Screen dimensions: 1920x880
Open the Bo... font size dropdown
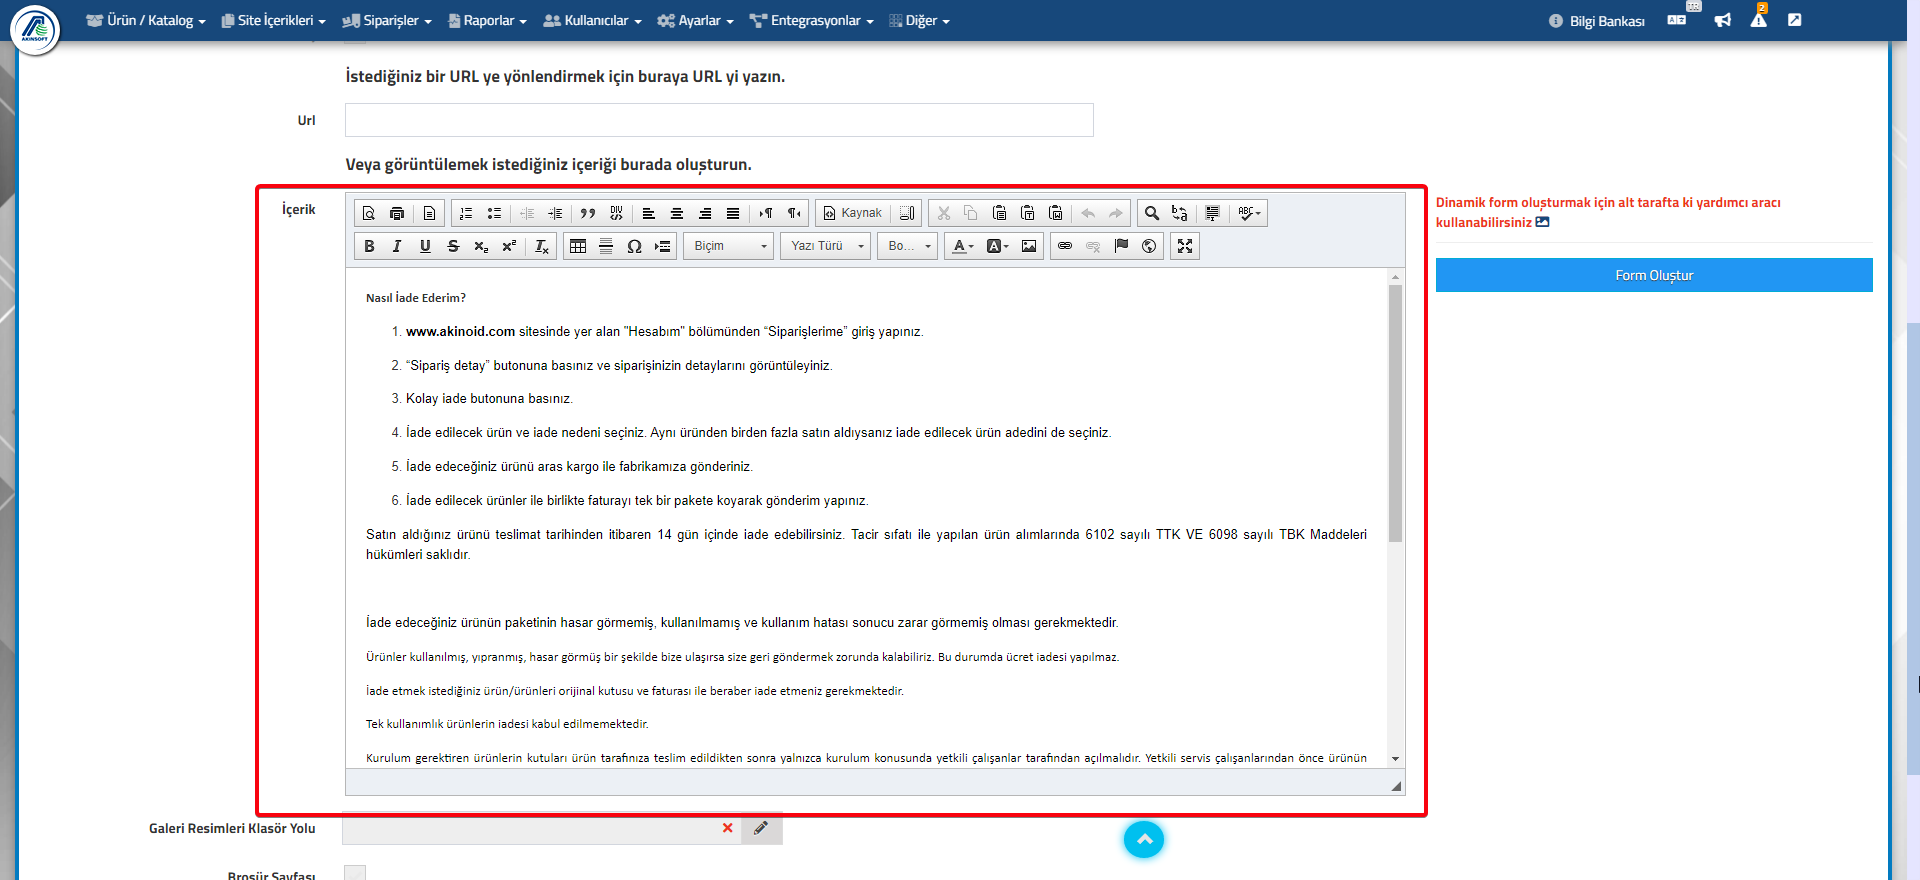(908, 246)
